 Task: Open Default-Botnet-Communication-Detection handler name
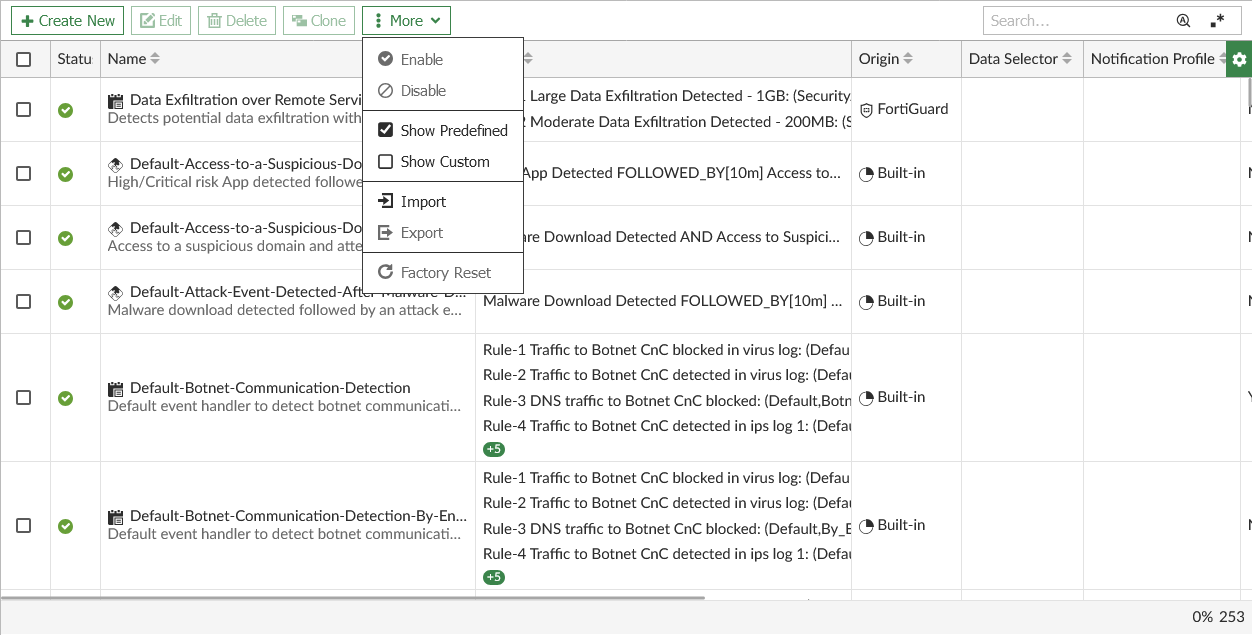(270, 388)
